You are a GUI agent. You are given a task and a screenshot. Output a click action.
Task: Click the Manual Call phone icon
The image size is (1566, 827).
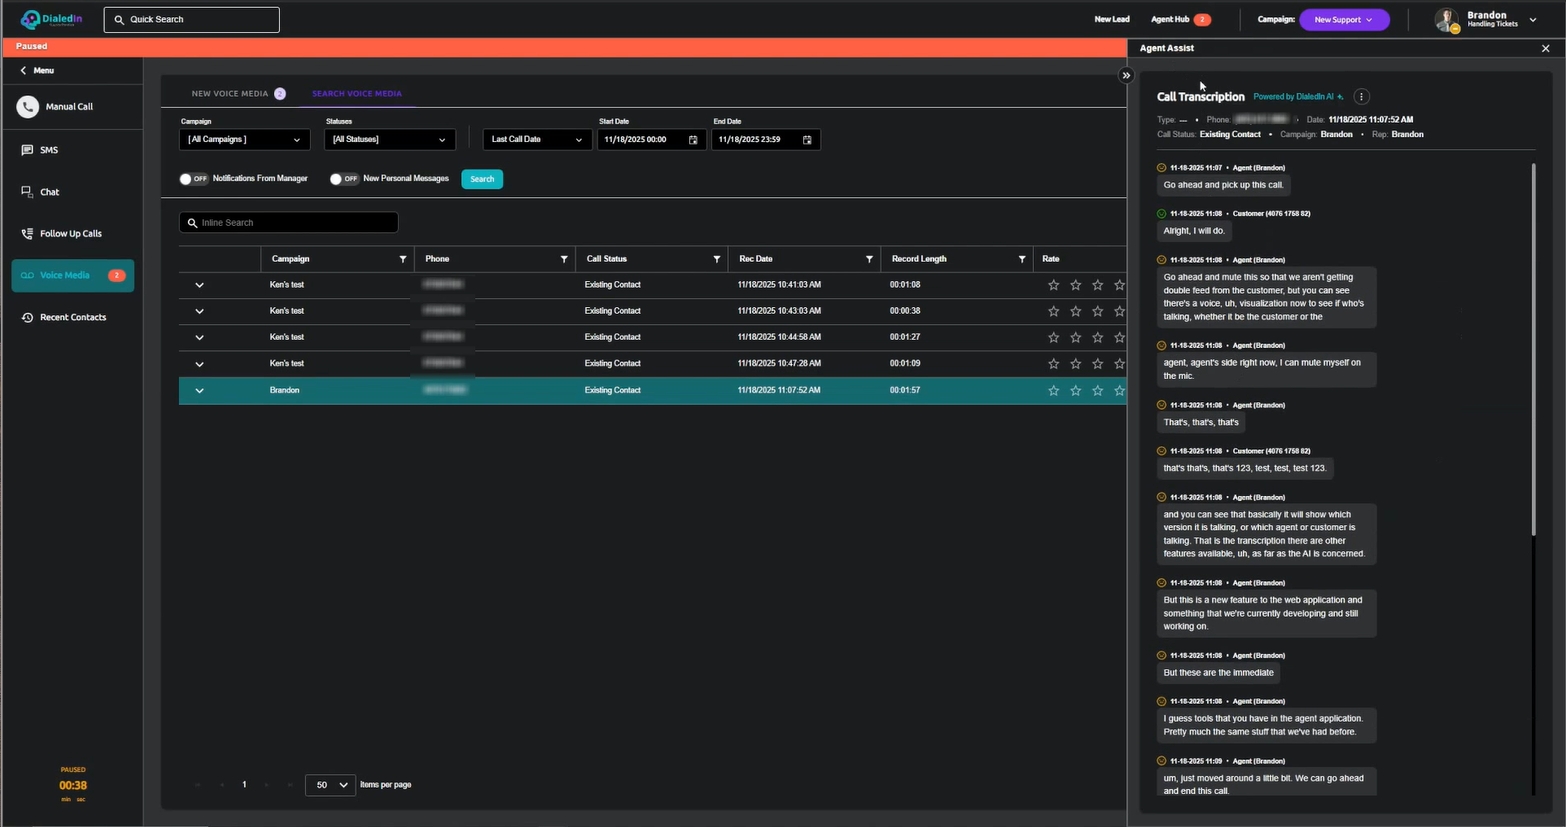point(28,107)
